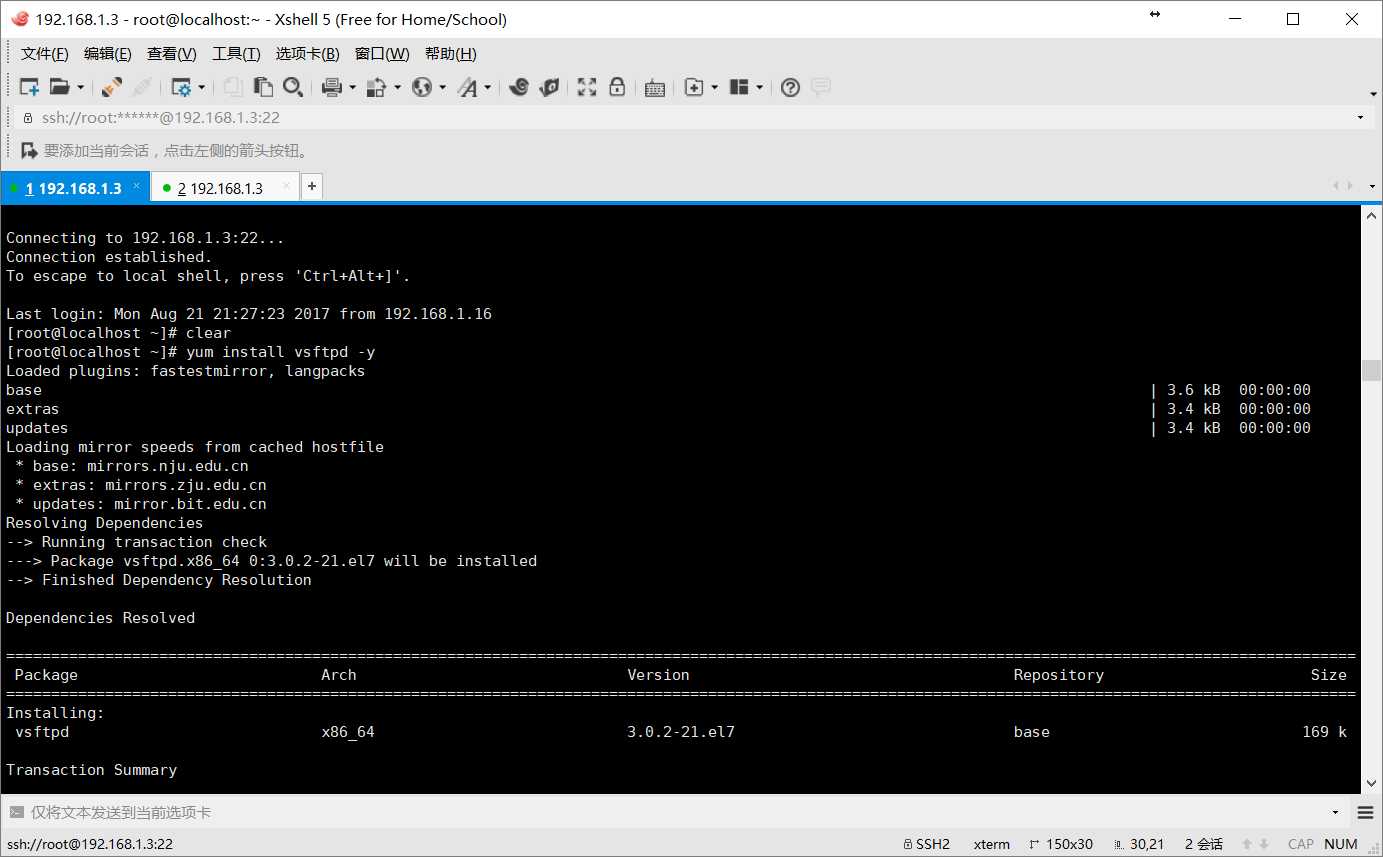Click the add current session arrow icon
This screenshot has height=857, width=1383.
[x=29, y=150]
